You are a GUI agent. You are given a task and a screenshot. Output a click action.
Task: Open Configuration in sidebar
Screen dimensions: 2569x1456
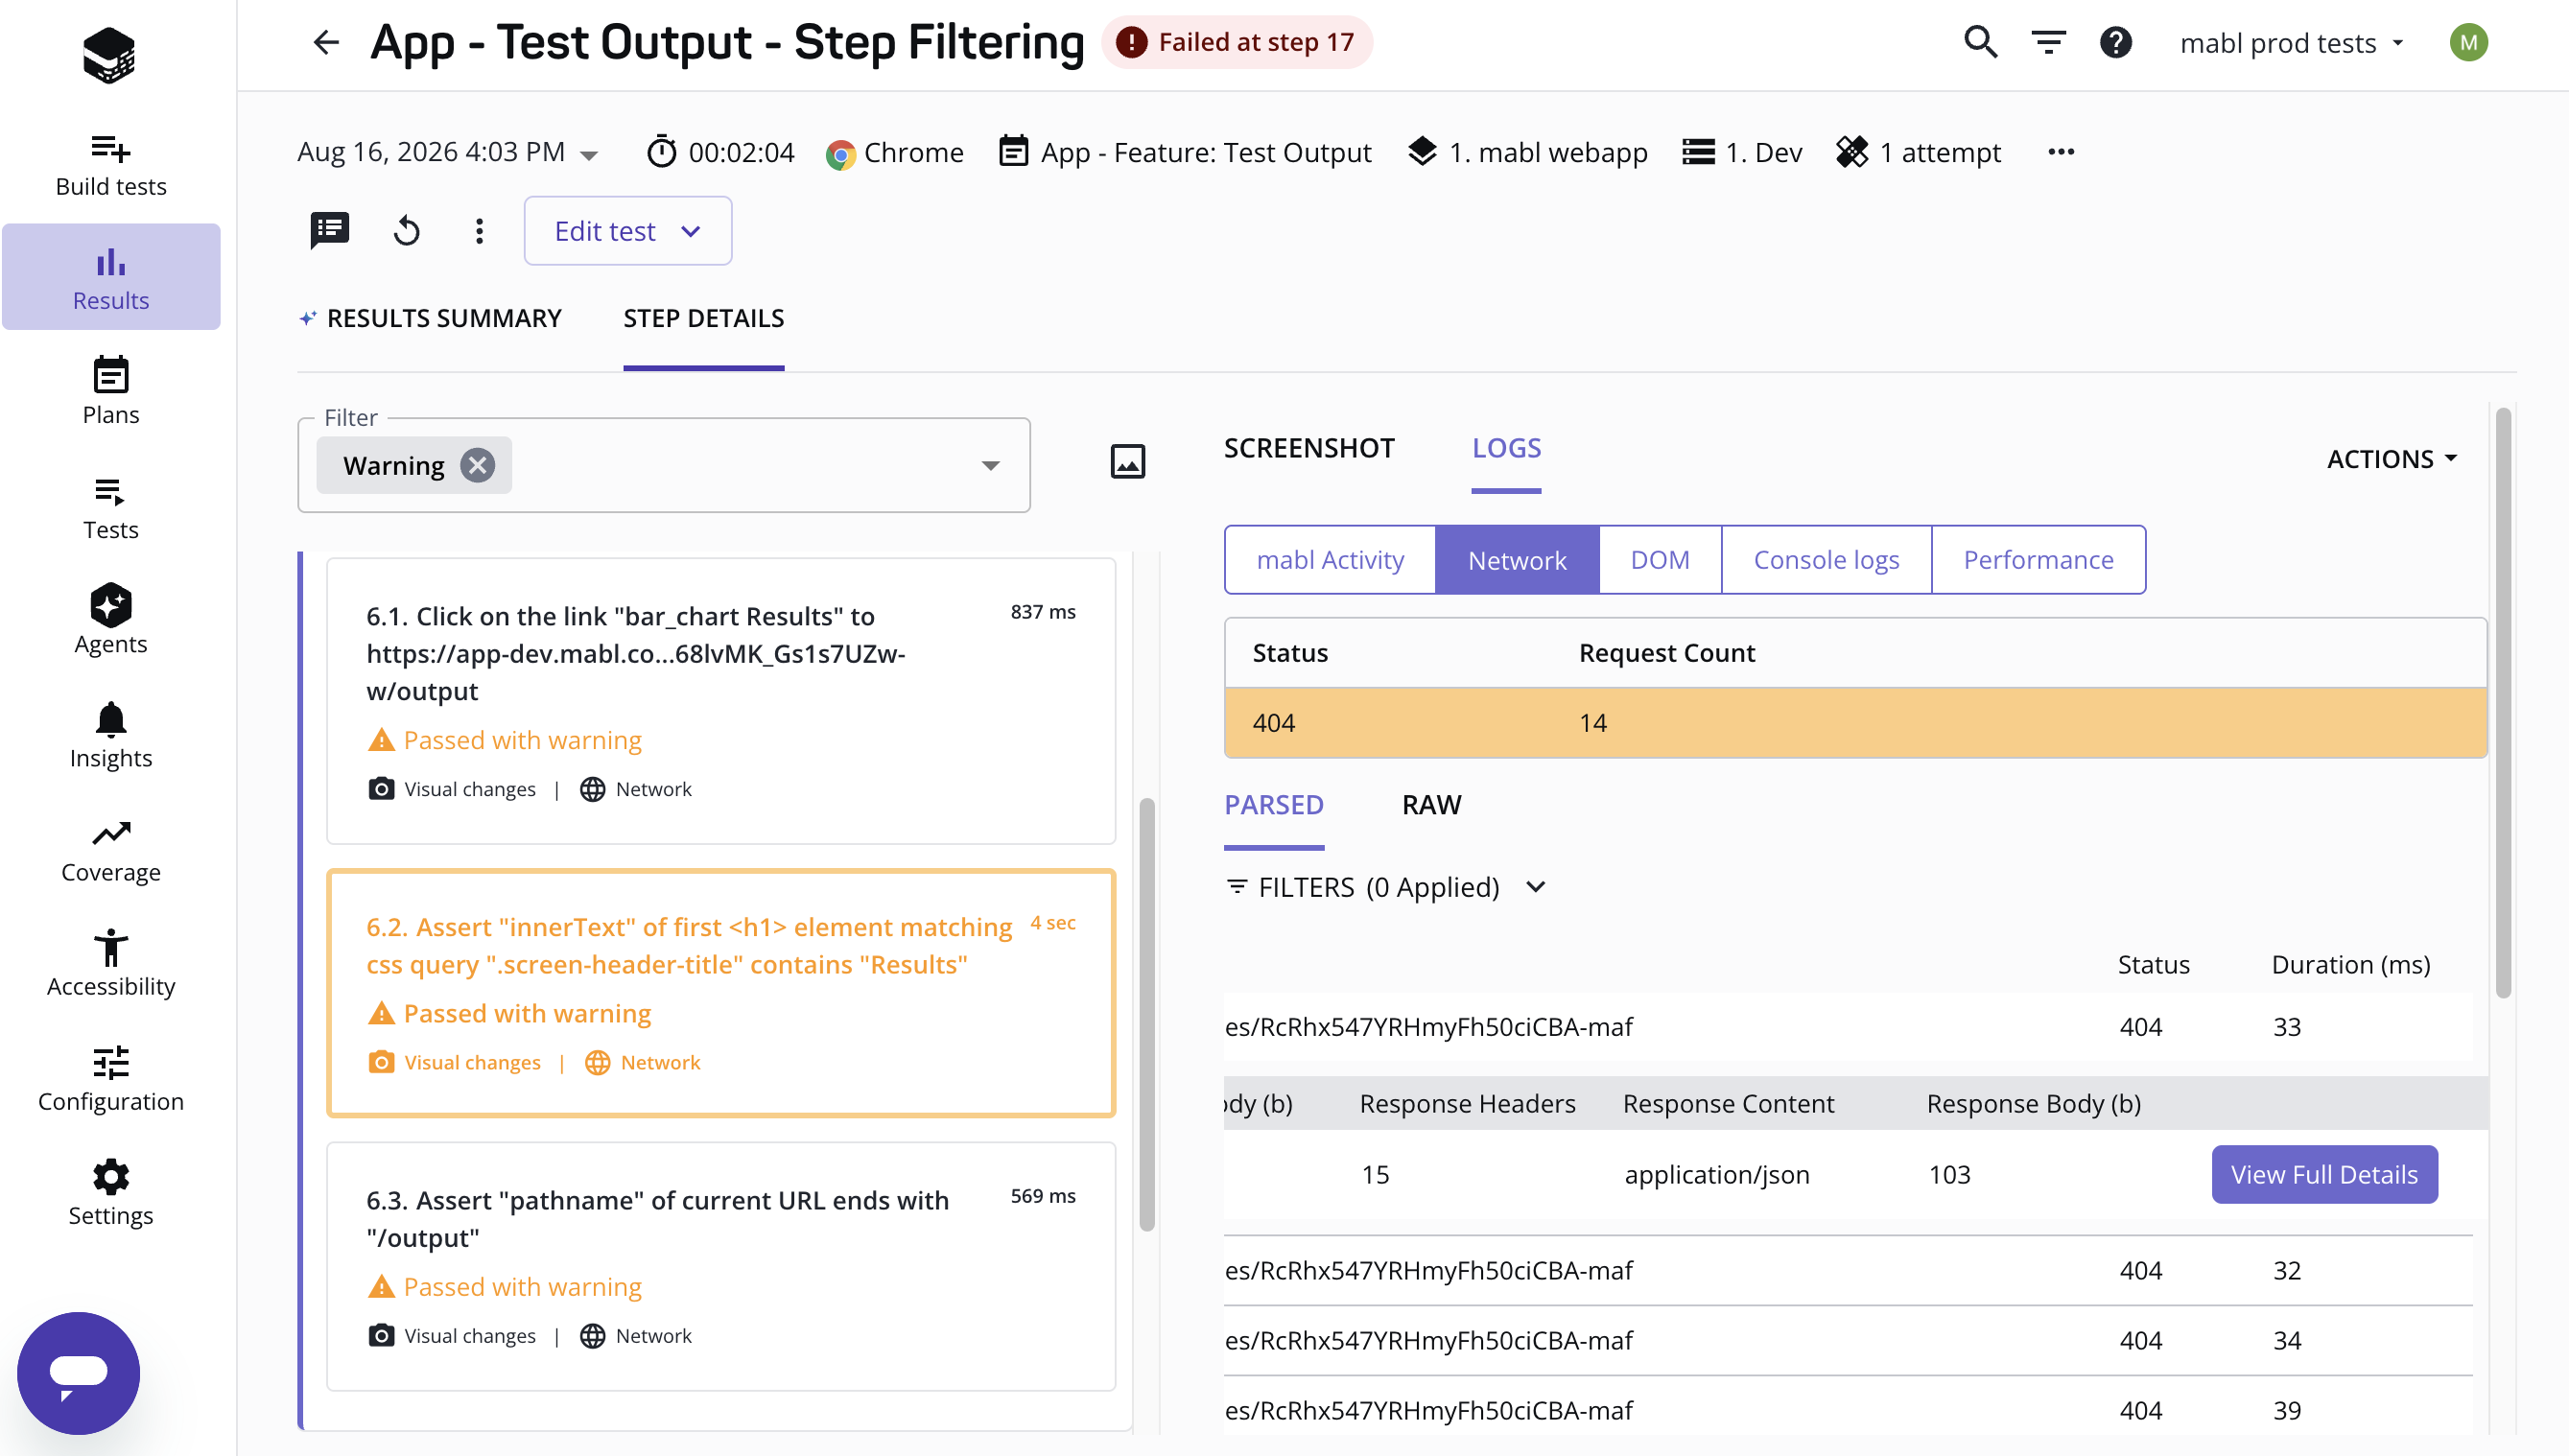point(111,1079)
